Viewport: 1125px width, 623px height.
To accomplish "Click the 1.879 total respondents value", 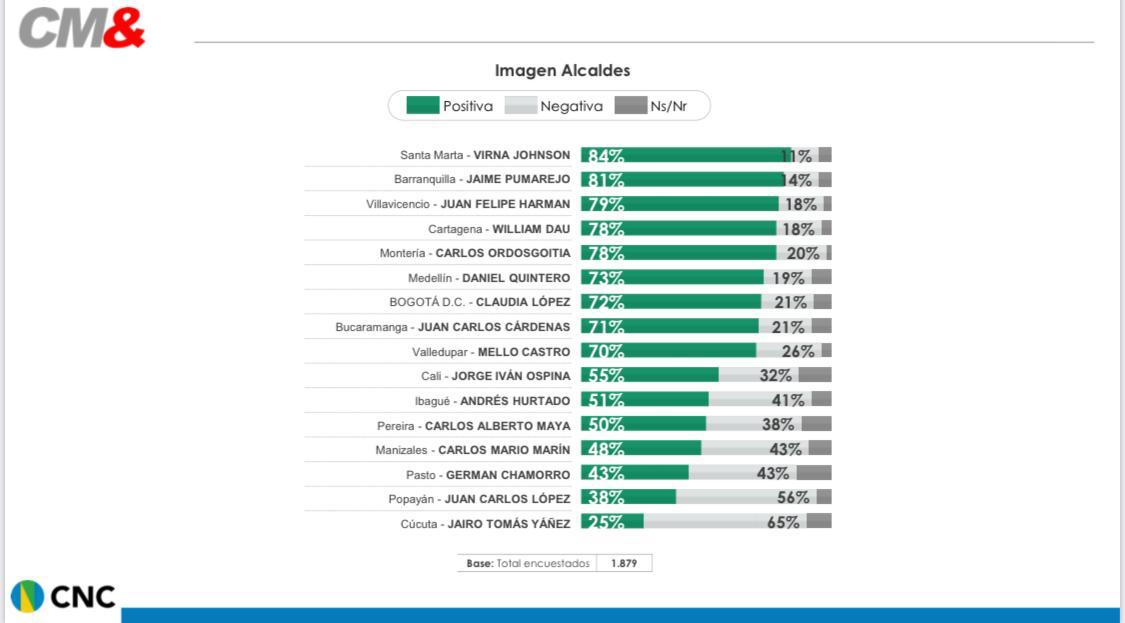I will [x=624, y=563].
